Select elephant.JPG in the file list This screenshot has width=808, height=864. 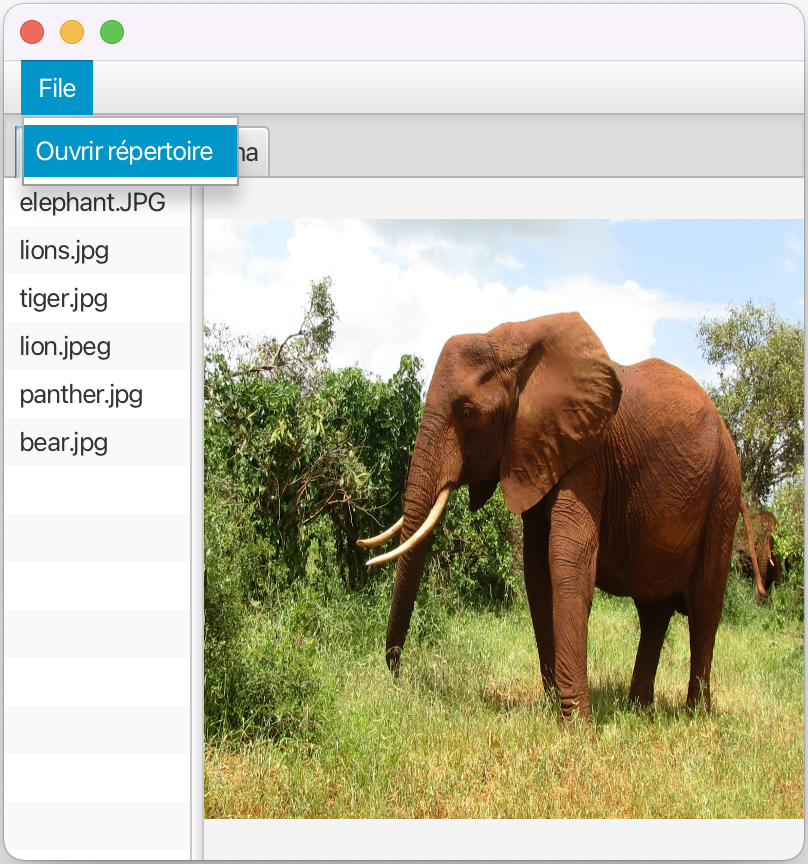coord(93,203)
